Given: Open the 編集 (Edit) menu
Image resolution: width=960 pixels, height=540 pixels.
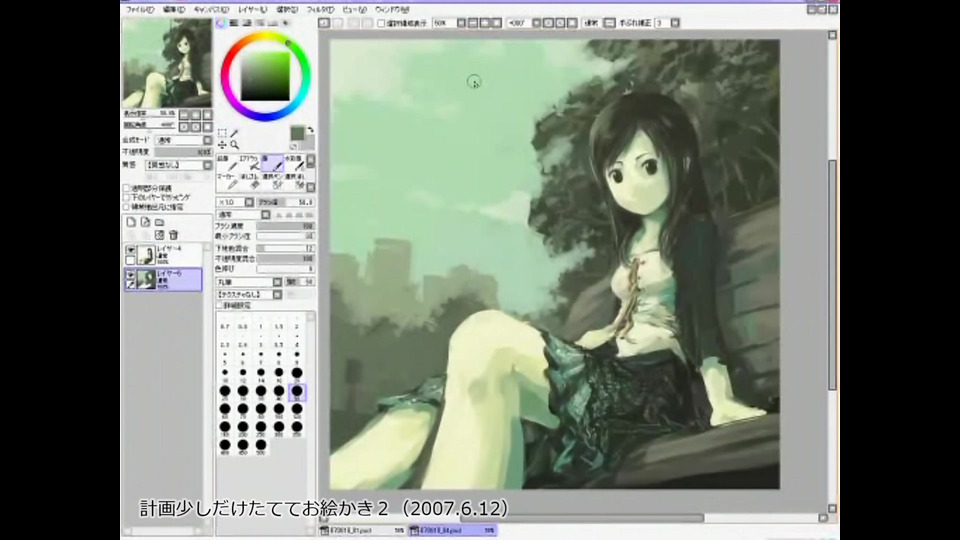Looking at the screenshot, I should pos(174,10).
